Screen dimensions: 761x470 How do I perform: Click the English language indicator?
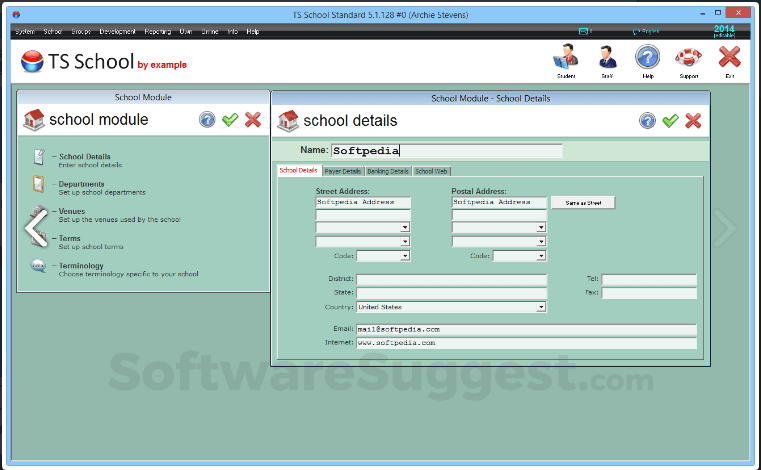(646, 31)
